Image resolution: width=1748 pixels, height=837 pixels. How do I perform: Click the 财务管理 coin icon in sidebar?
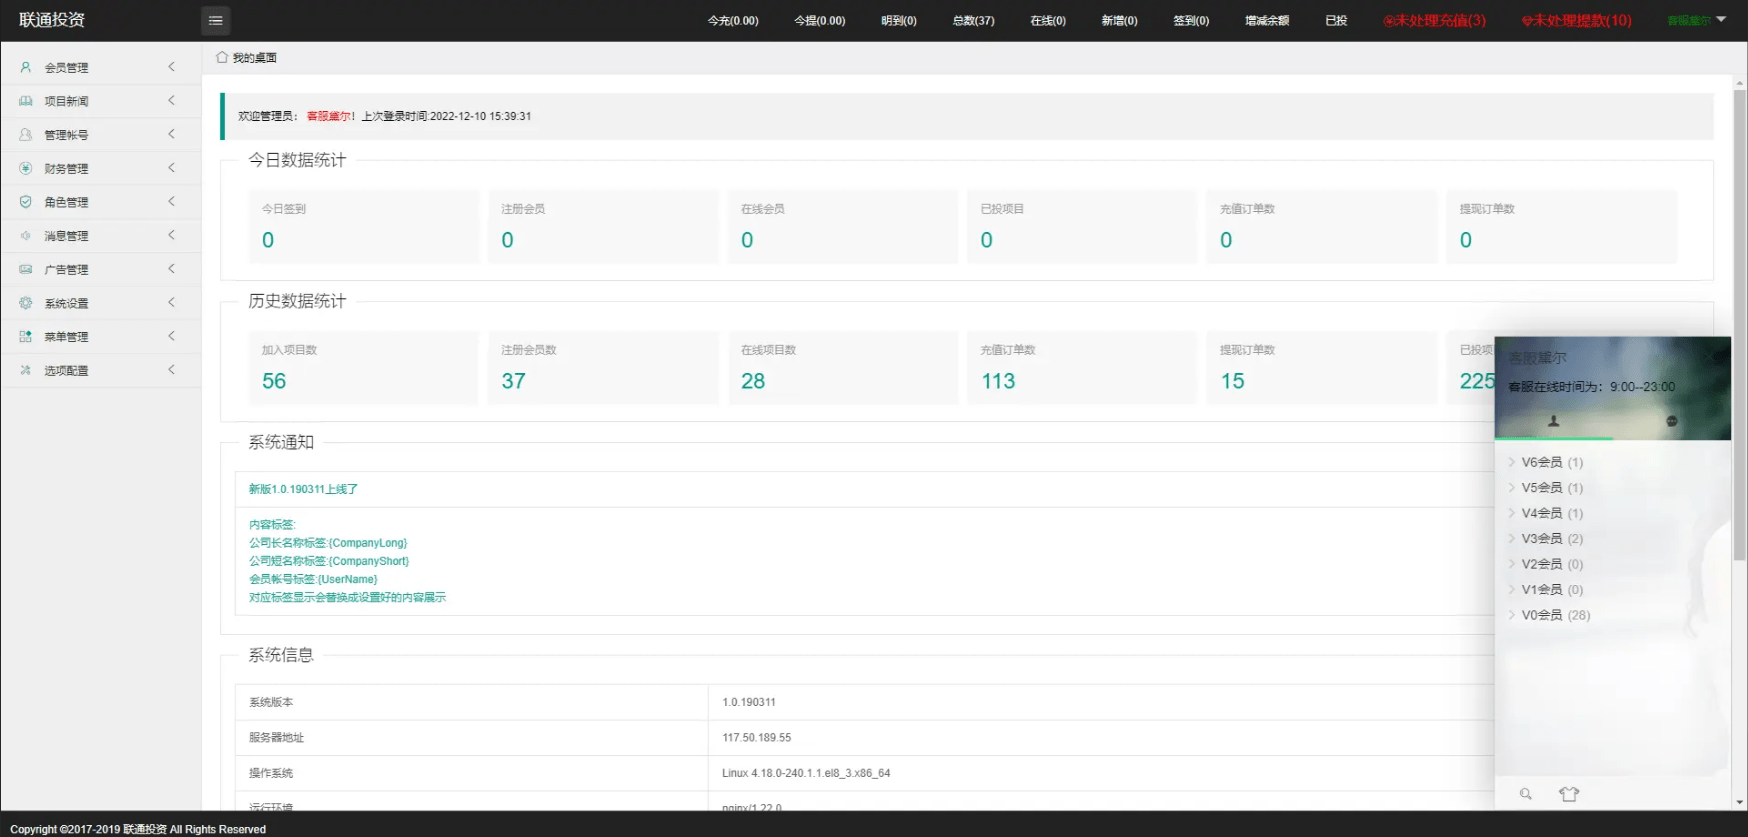26,168
